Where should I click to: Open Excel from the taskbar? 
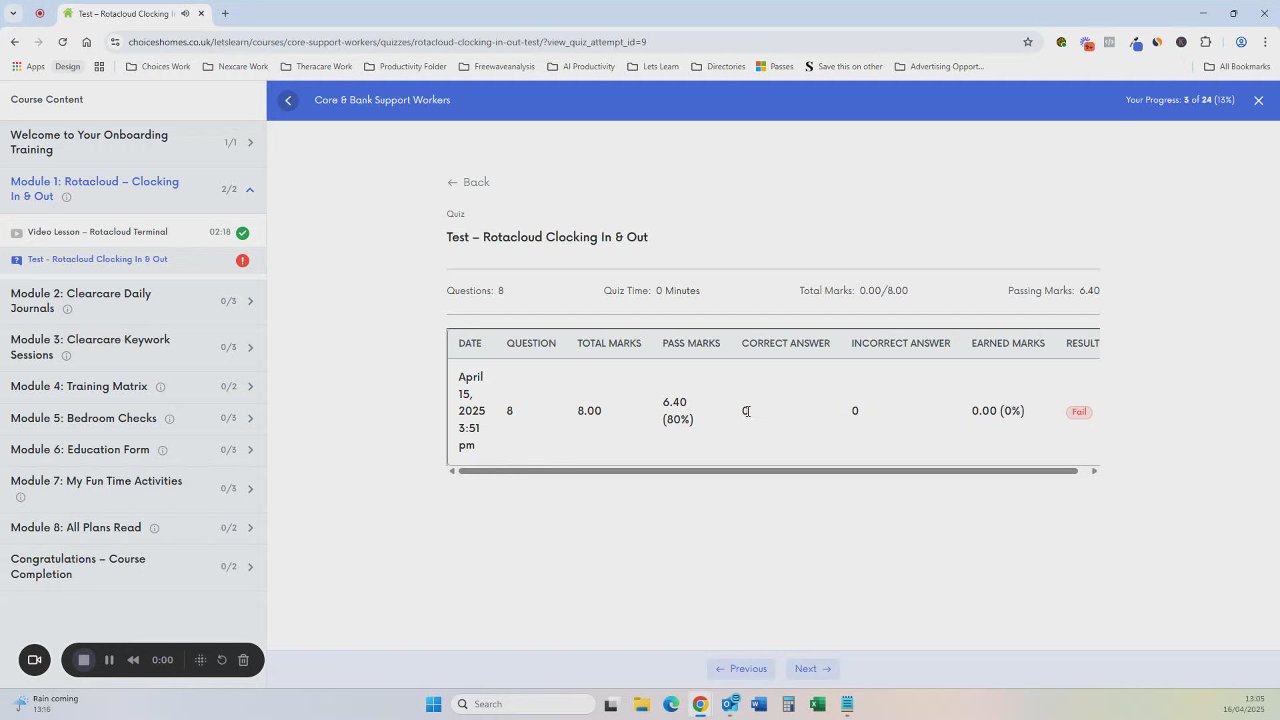pos(817,704)
